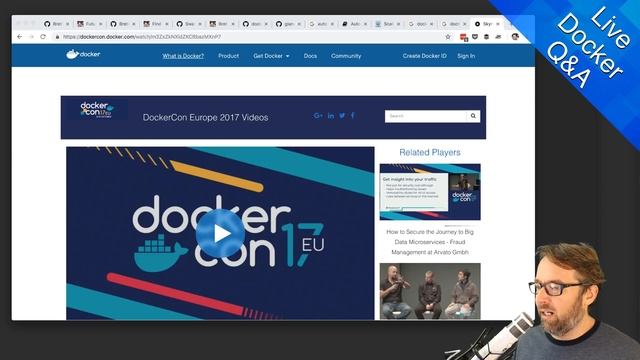The height and width of the screenshot is (360, 640).
Task: Click the Docker whale logo in navbar
Action: click(83, 54)
